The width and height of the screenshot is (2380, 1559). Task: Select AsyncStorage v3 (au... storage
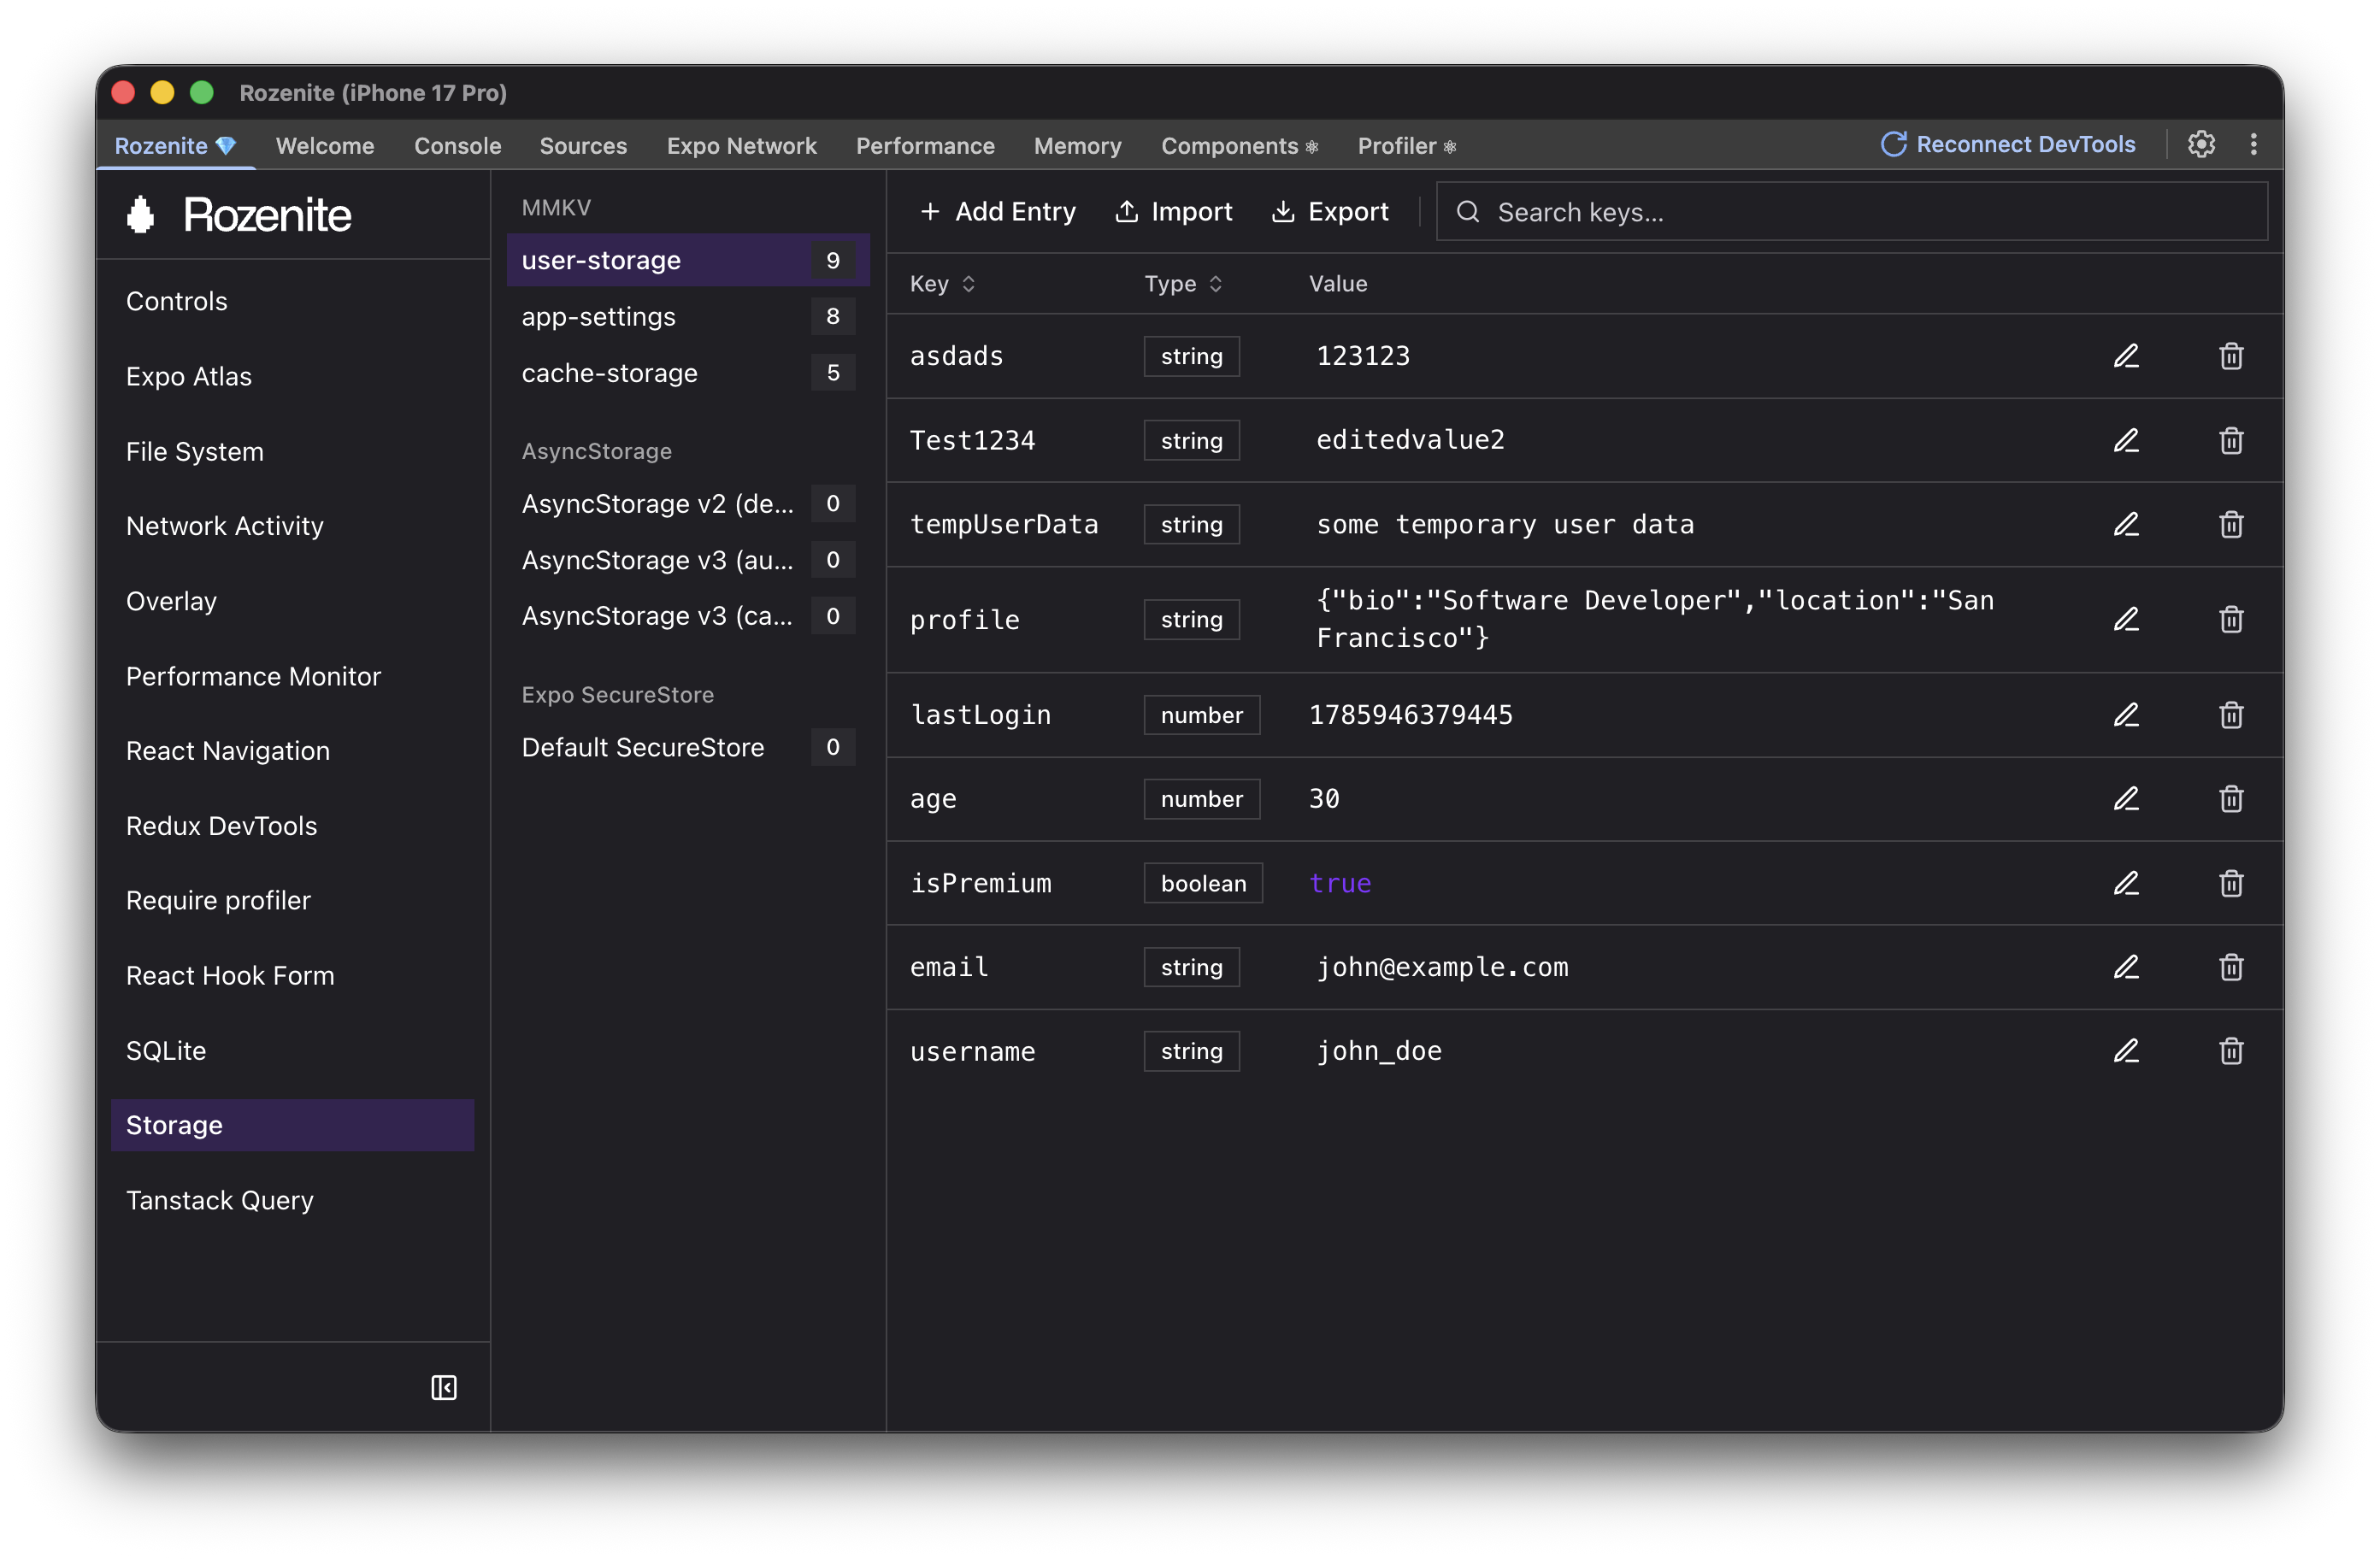(x=688, y=560)
